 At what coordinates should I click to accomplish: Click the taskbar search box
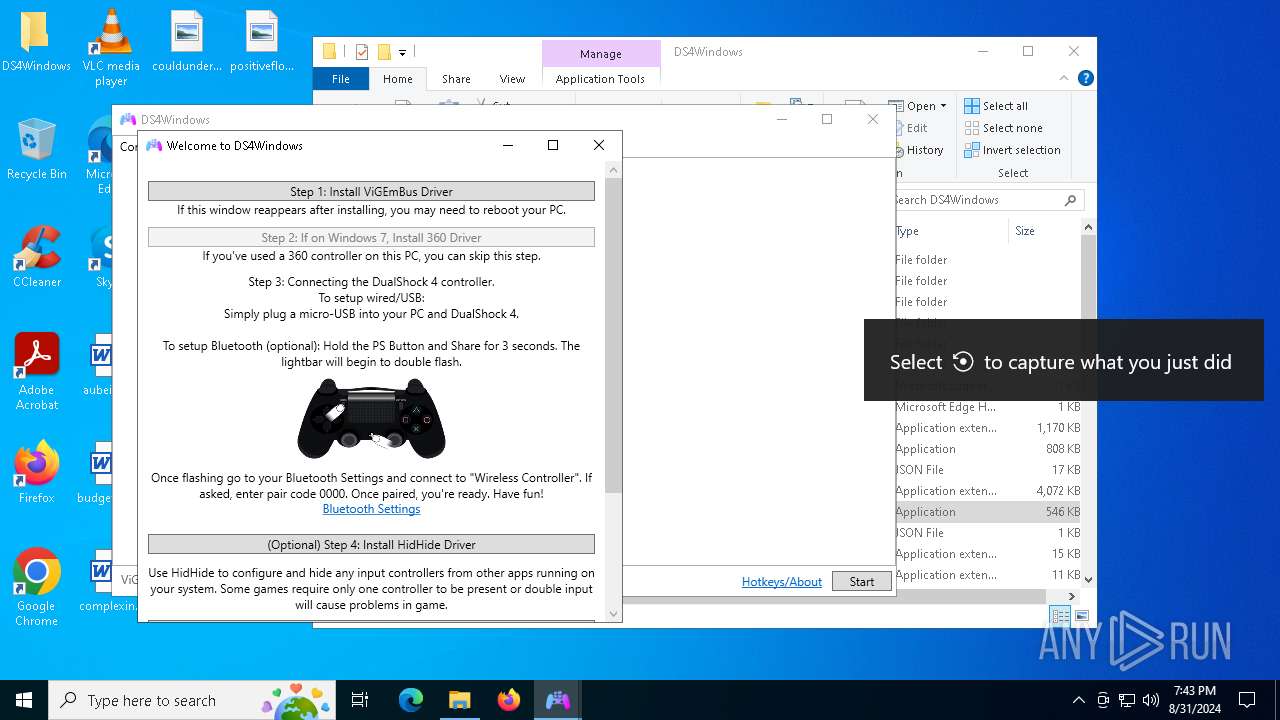(194, 700)
